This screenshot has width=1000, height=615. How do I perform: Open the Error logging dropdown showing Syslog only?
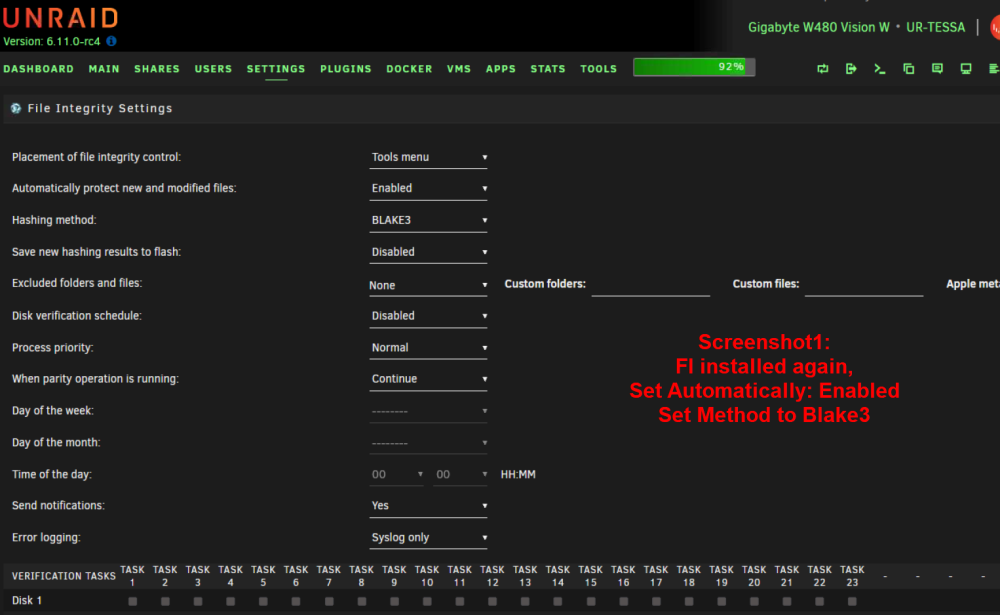click(428, 537)
